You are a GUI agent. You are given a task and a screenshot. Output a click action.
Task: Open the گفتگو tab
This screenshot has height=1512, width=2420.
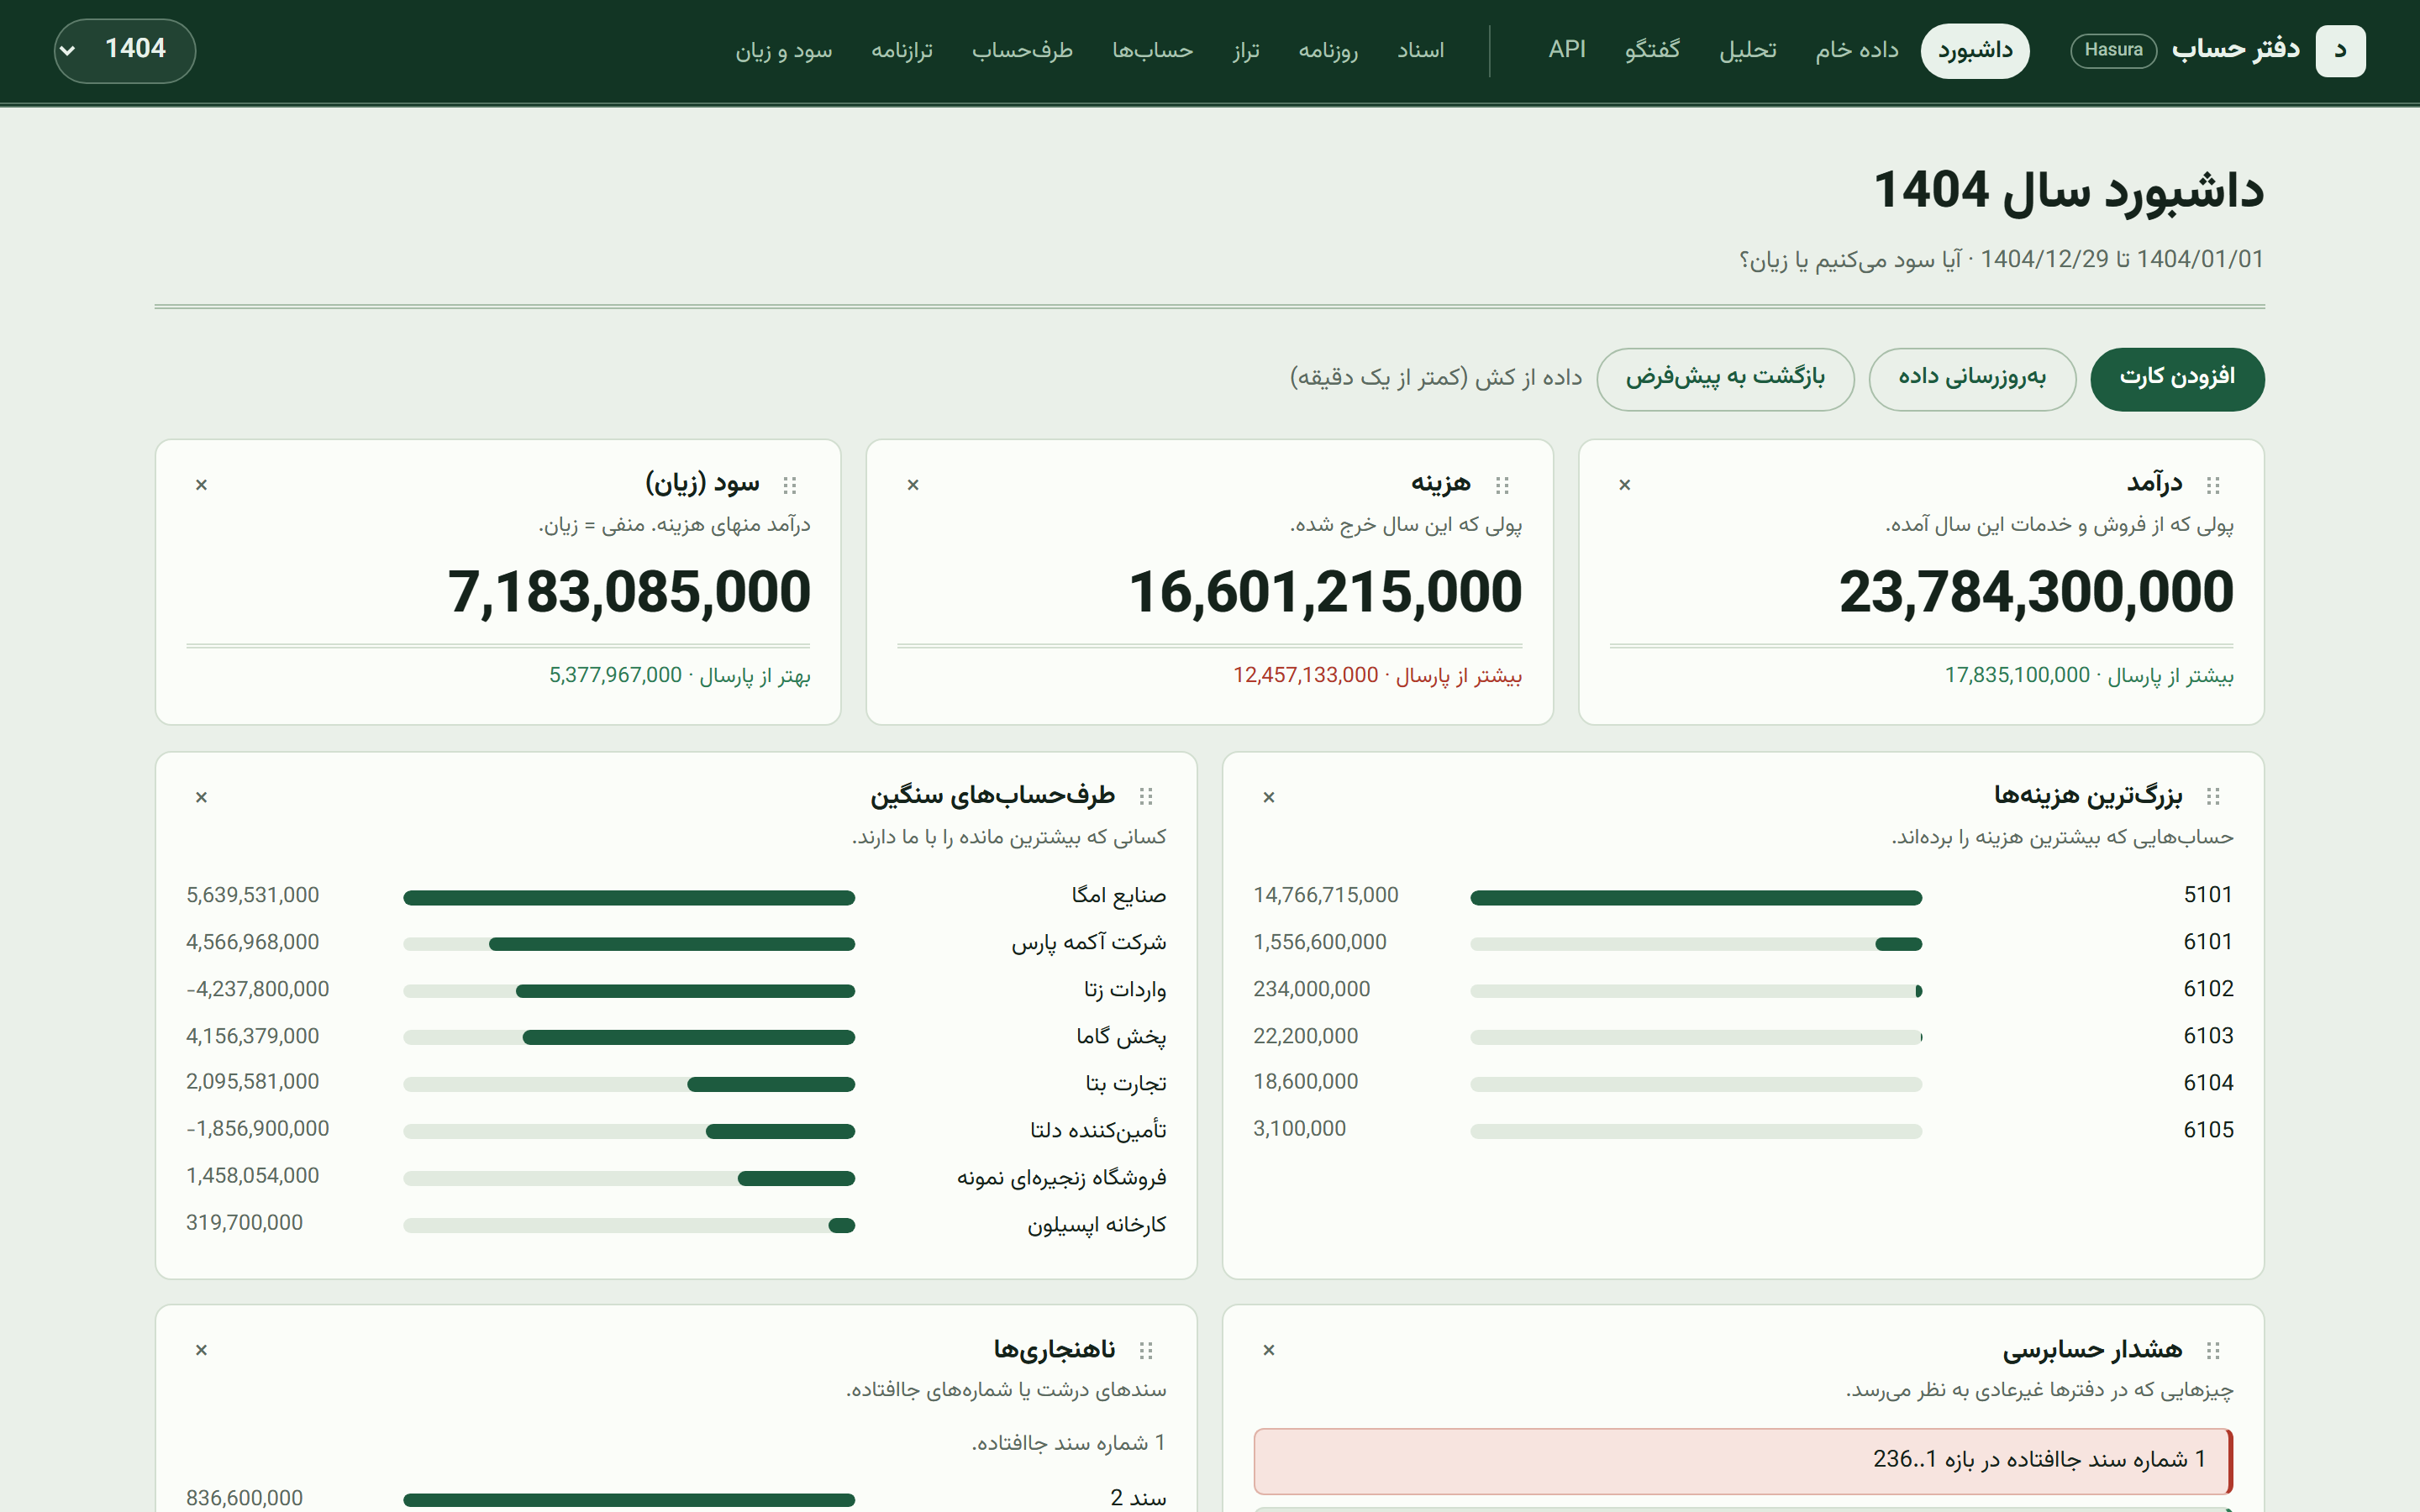(x=1652, y=50)
